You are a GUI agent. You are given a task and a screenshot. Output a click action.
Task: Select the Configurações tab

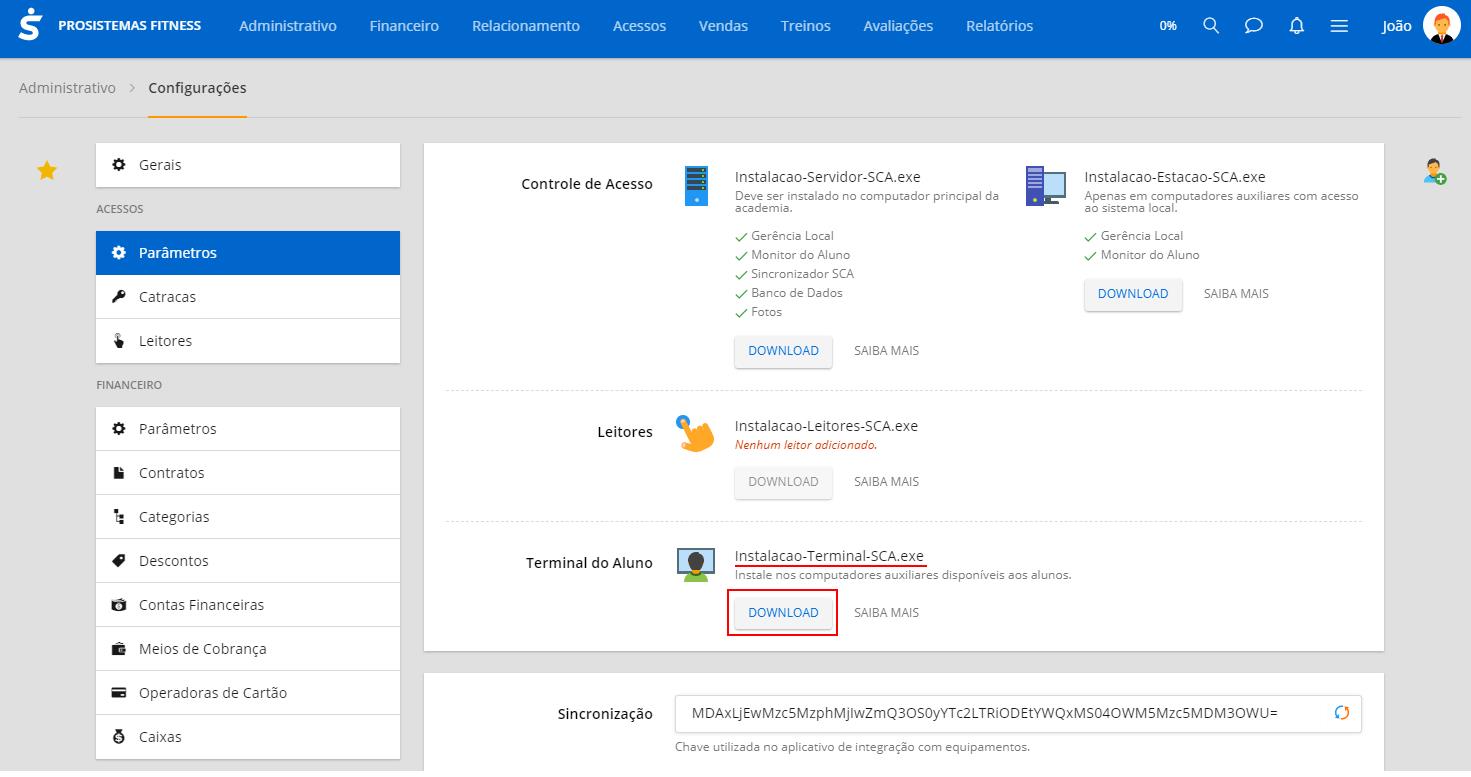coord(197,88)
